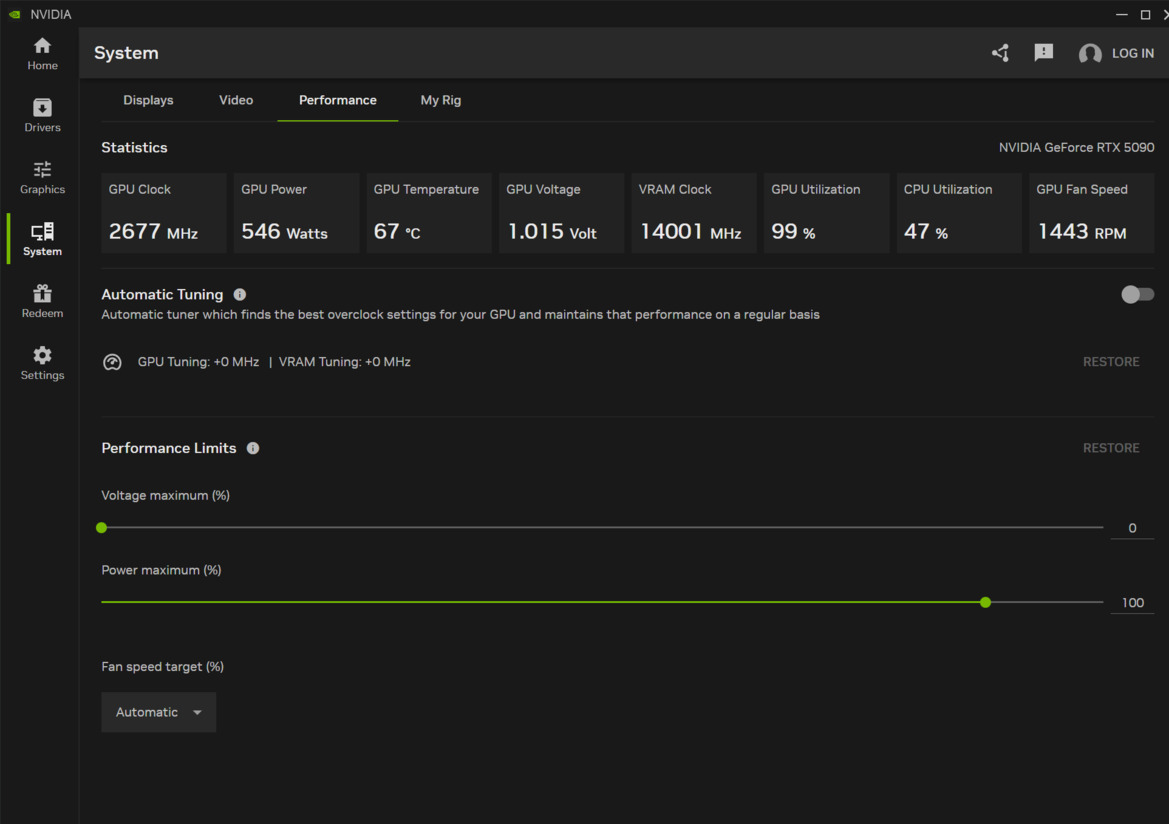
Task: Switch to the Displays tab
Action: [x=148, y=100]
